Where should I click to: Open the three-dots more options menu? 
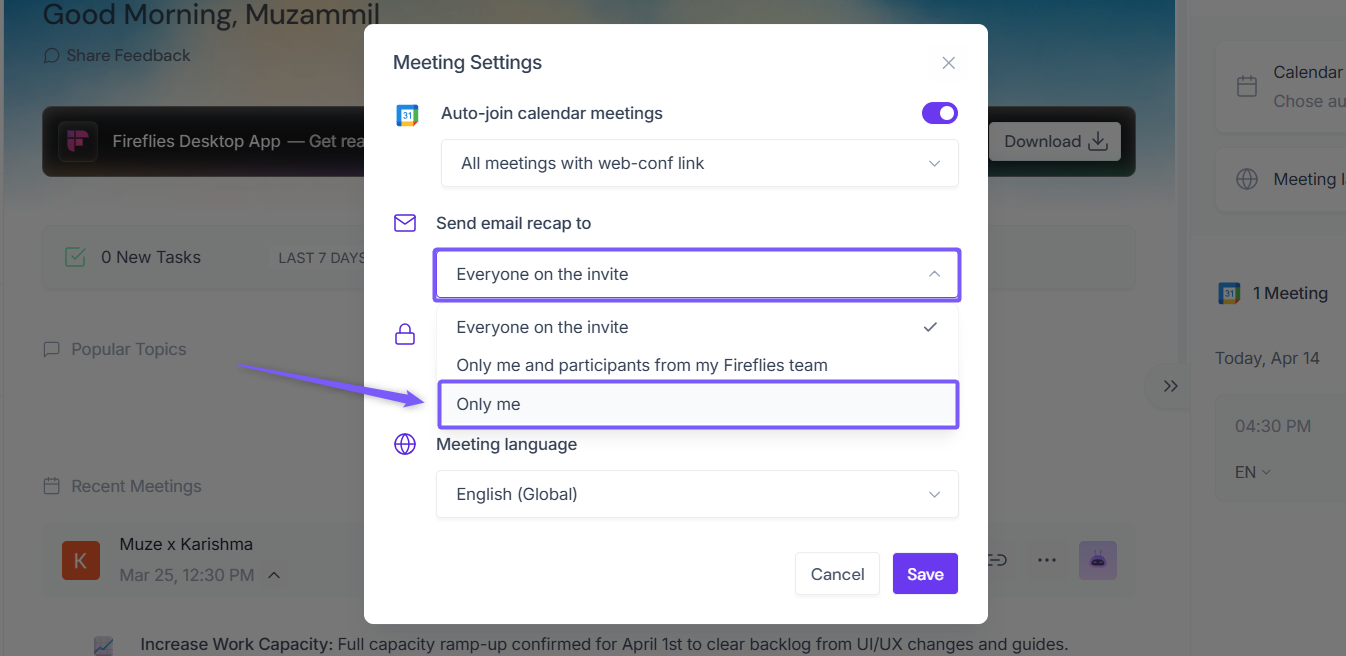(1047, 560)
